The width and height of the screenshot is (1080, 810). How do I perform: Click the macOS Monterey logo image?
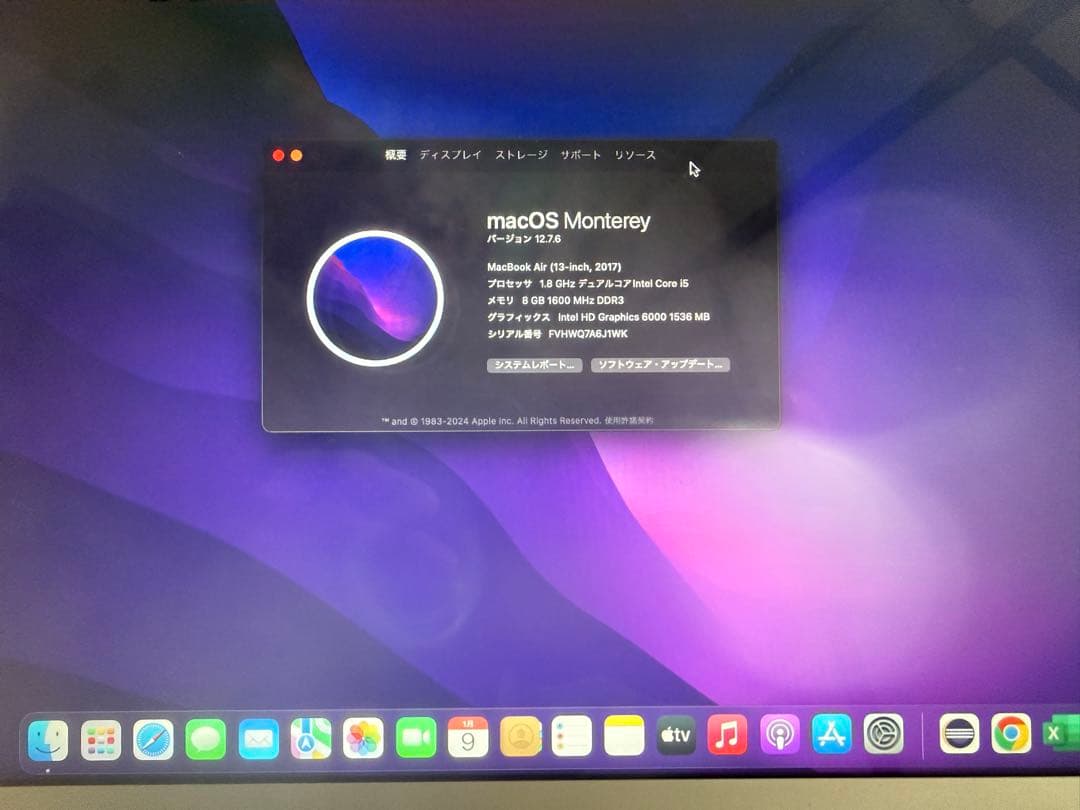pyautogui.click(x=375, y=298)
